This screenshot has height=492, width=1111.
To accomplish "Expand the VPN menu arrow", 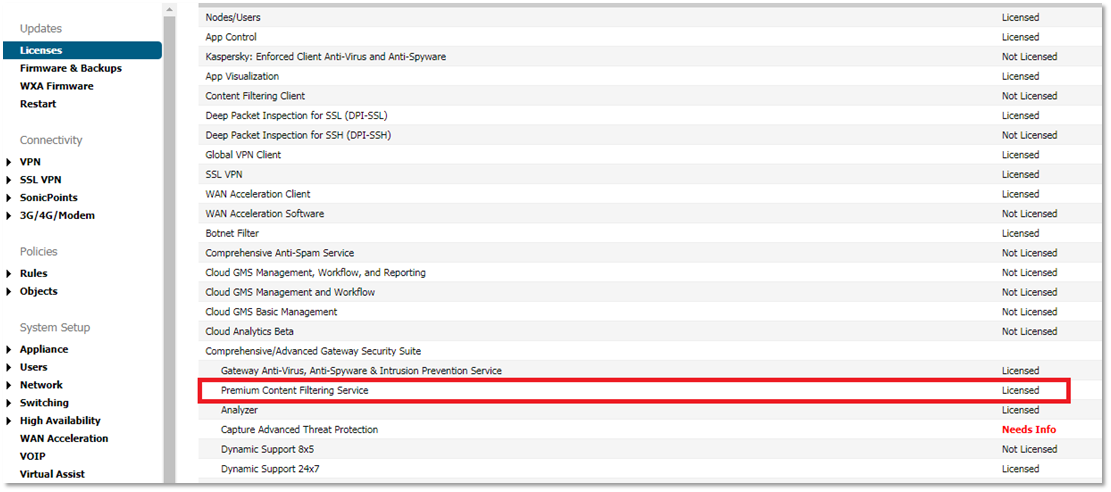I will [8, 162].
